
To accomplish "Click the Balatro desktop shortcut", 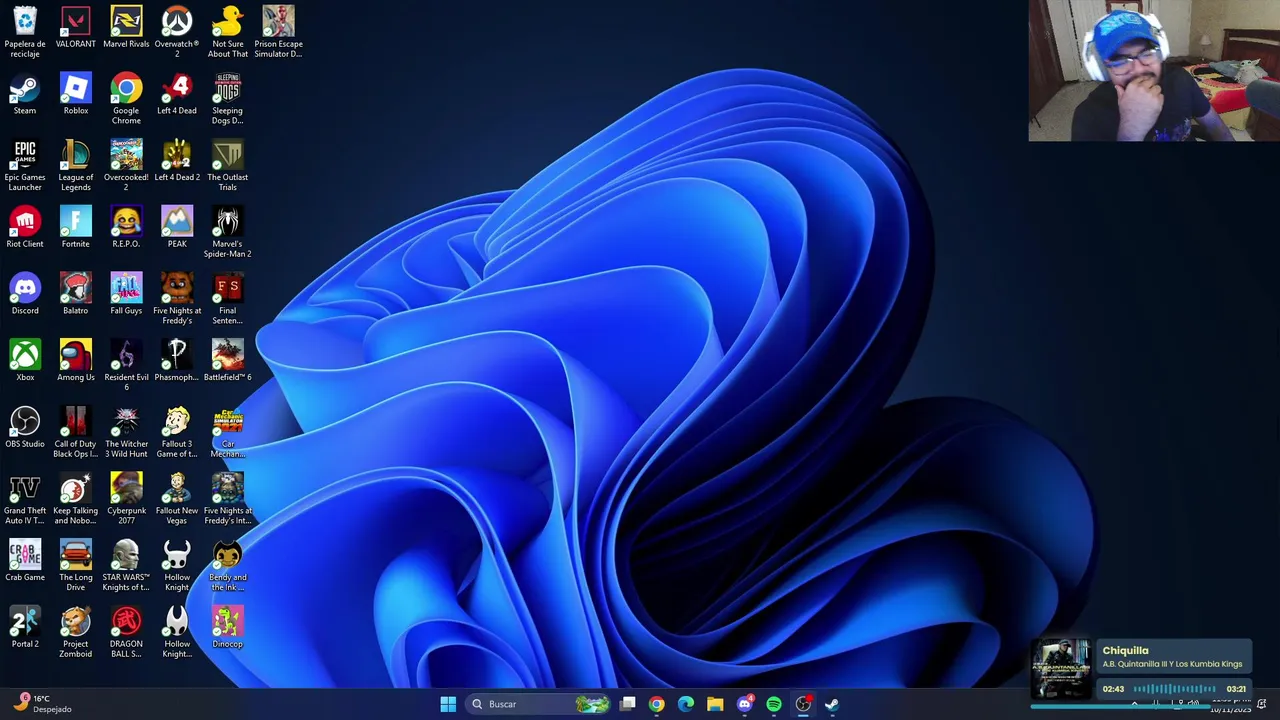I will (x=76, y=294).
